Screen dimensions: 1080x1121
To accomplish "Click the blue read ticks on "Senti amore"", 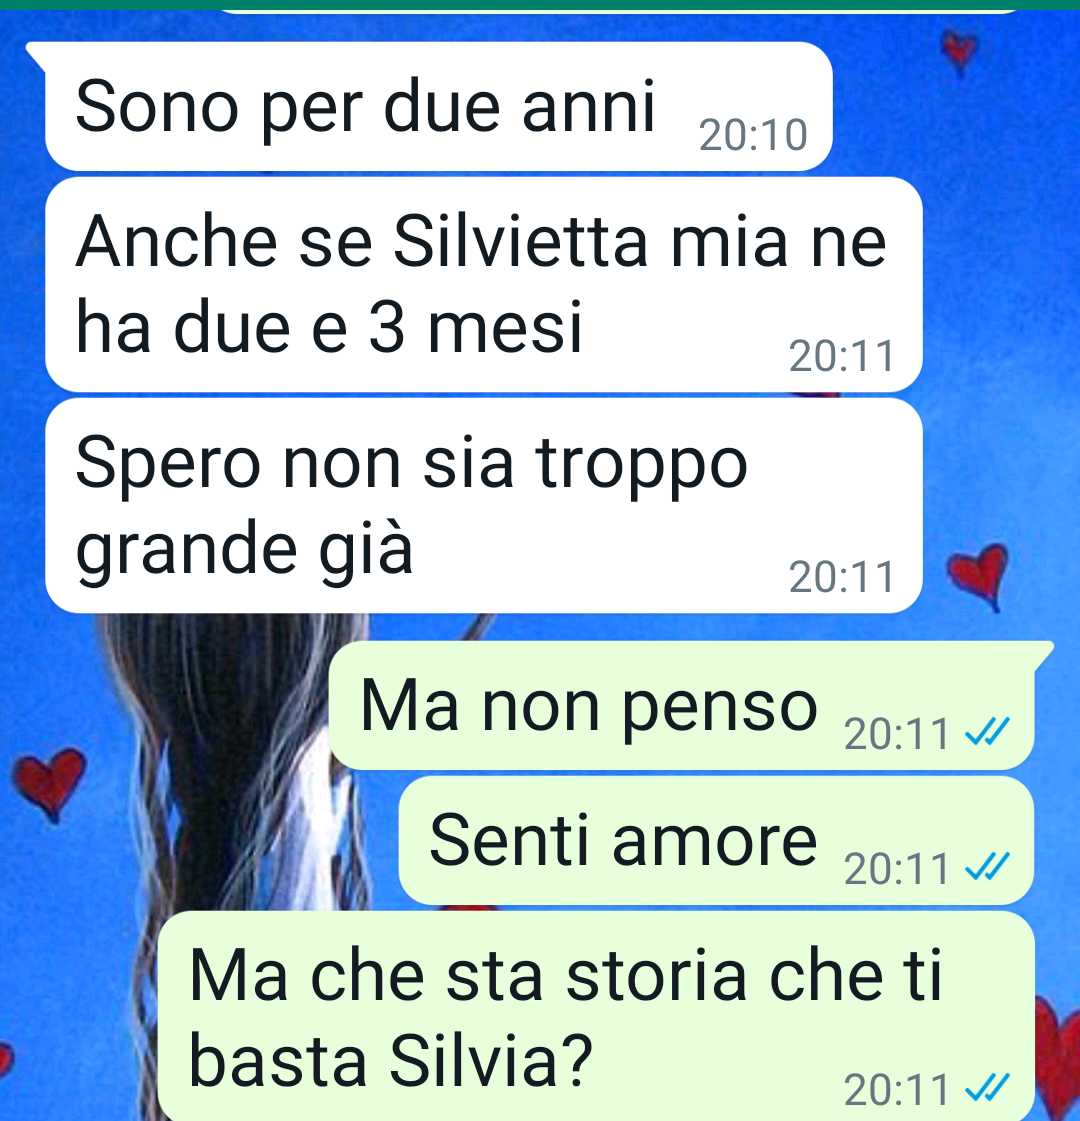I will (987, 865).
